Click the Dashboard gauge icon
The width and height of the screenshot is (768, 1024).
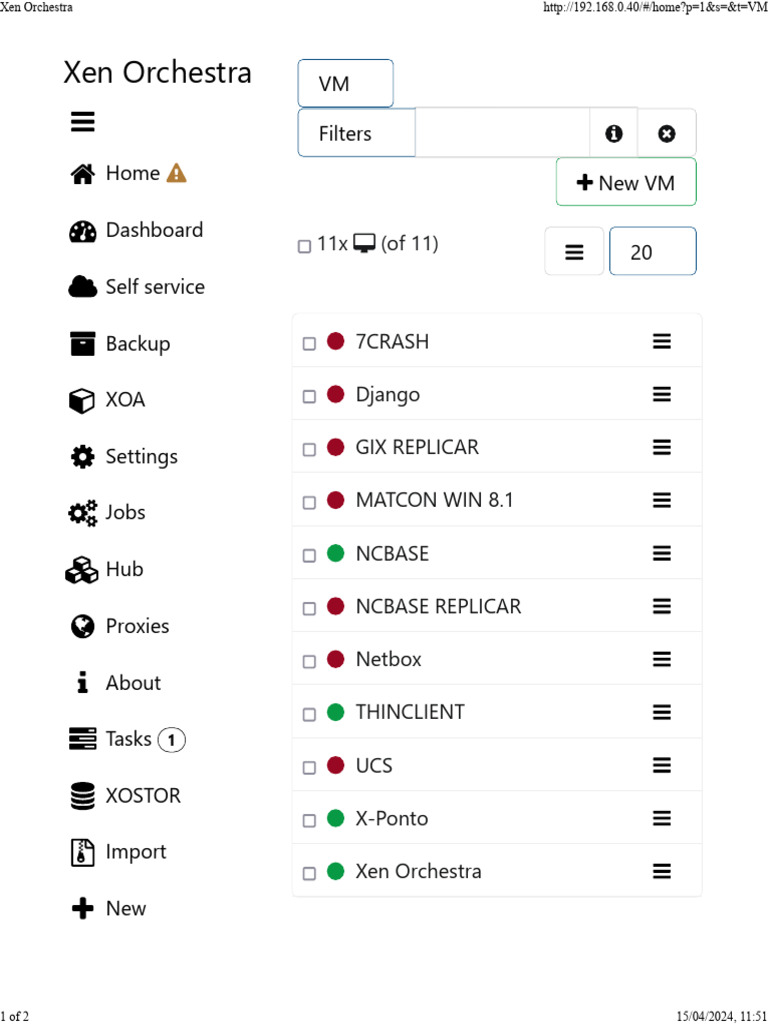coord(82,231)
